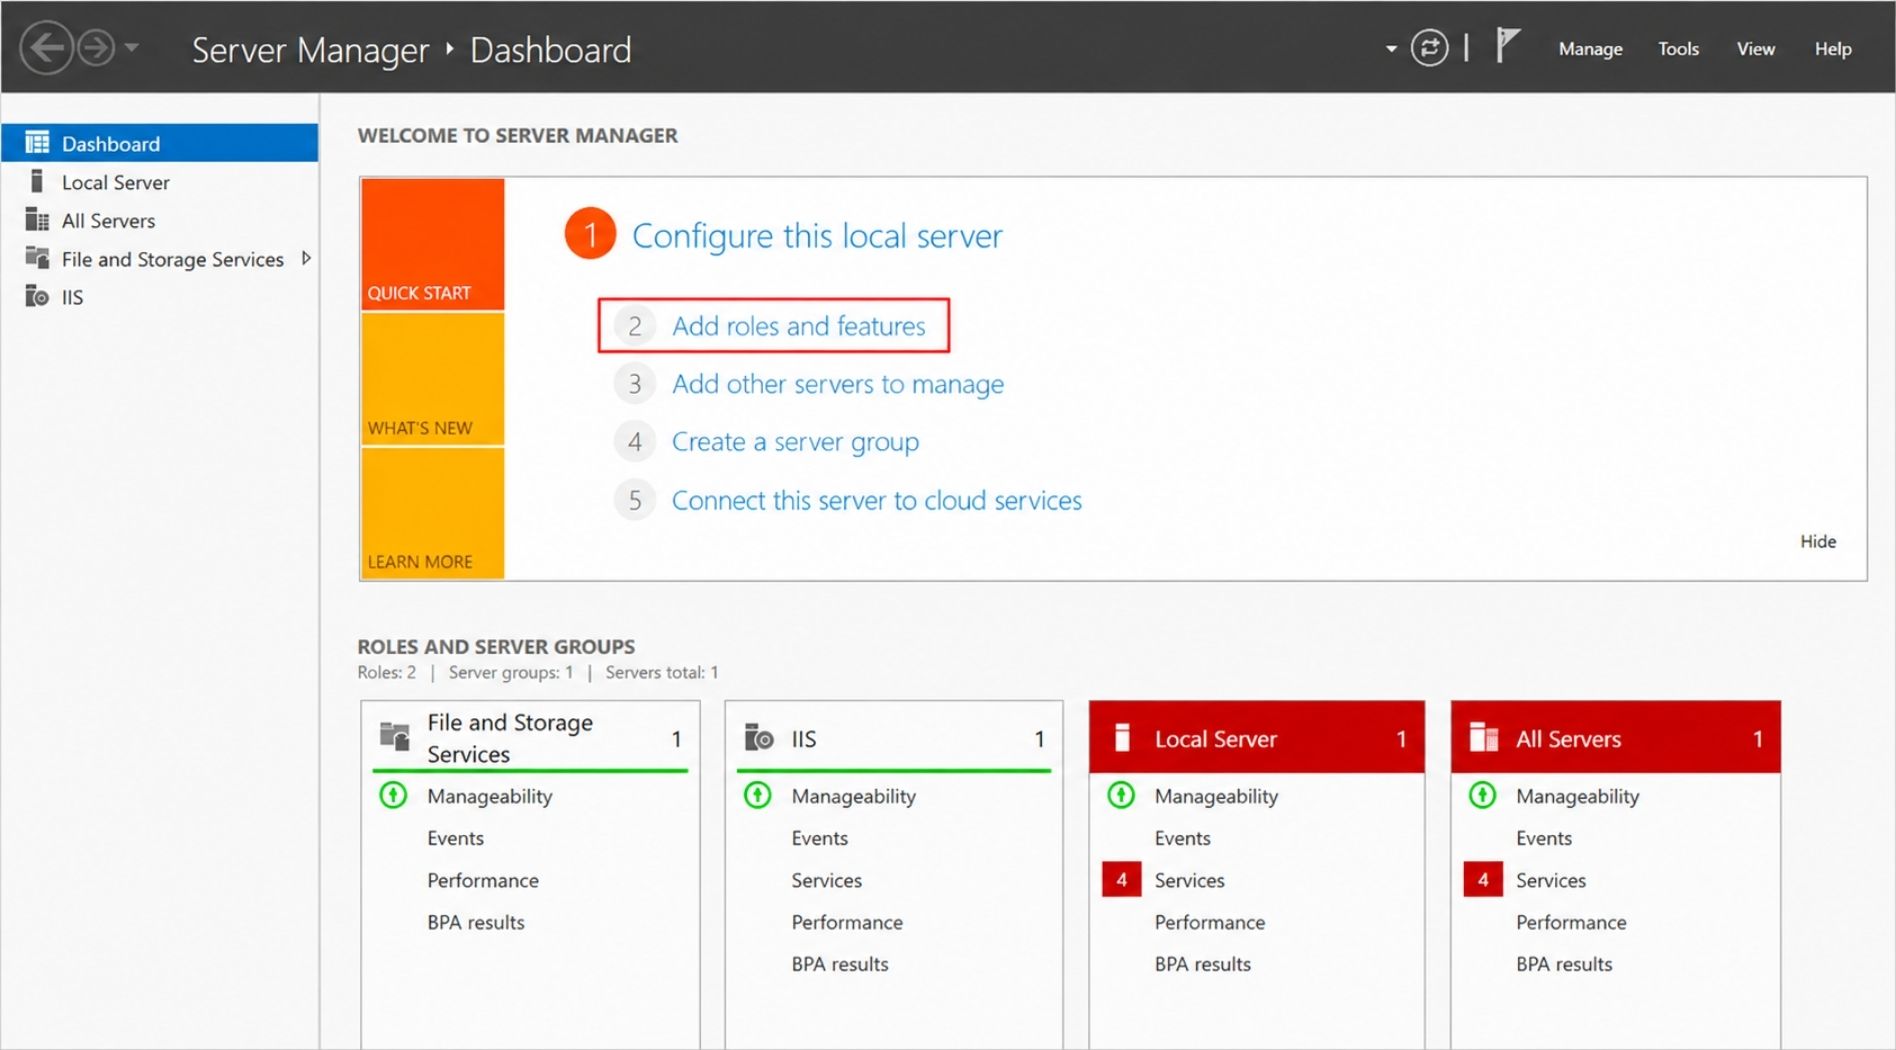Click the red Services alert badge under All Servers
The width and height of the screenshot is (1896, 1050).
click(1483, 879)
